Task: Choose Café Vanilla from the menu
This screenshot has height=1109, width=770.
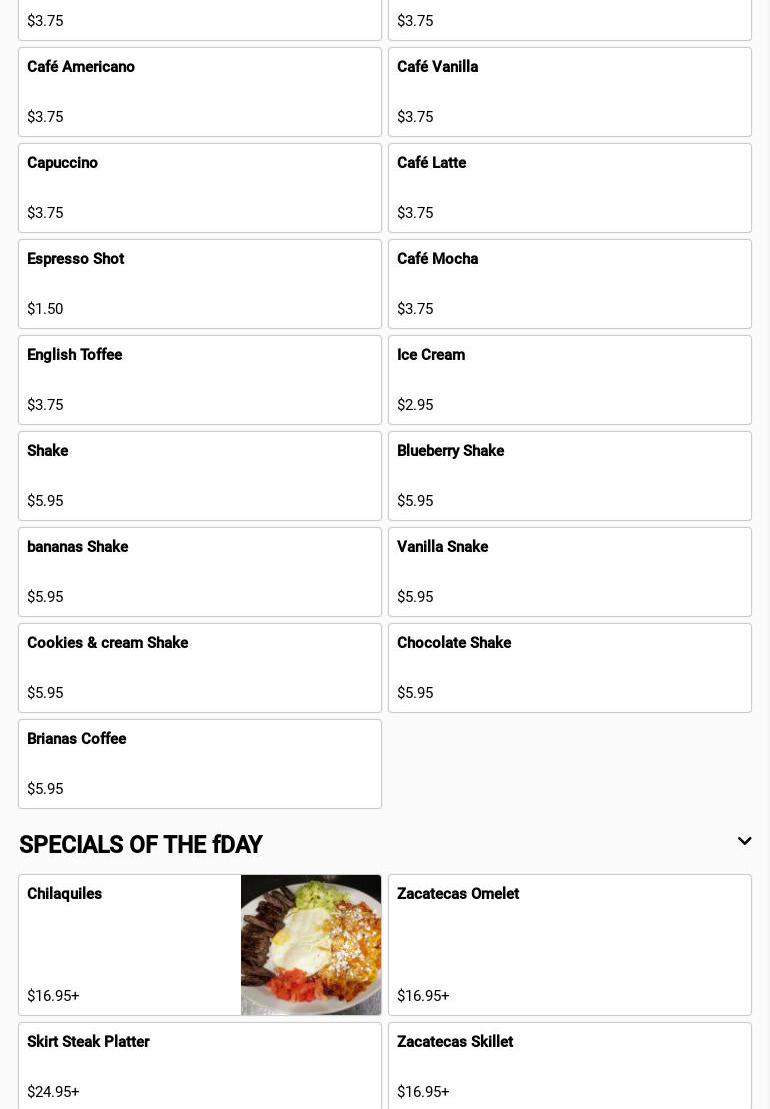Action: [x=569, y=92]
